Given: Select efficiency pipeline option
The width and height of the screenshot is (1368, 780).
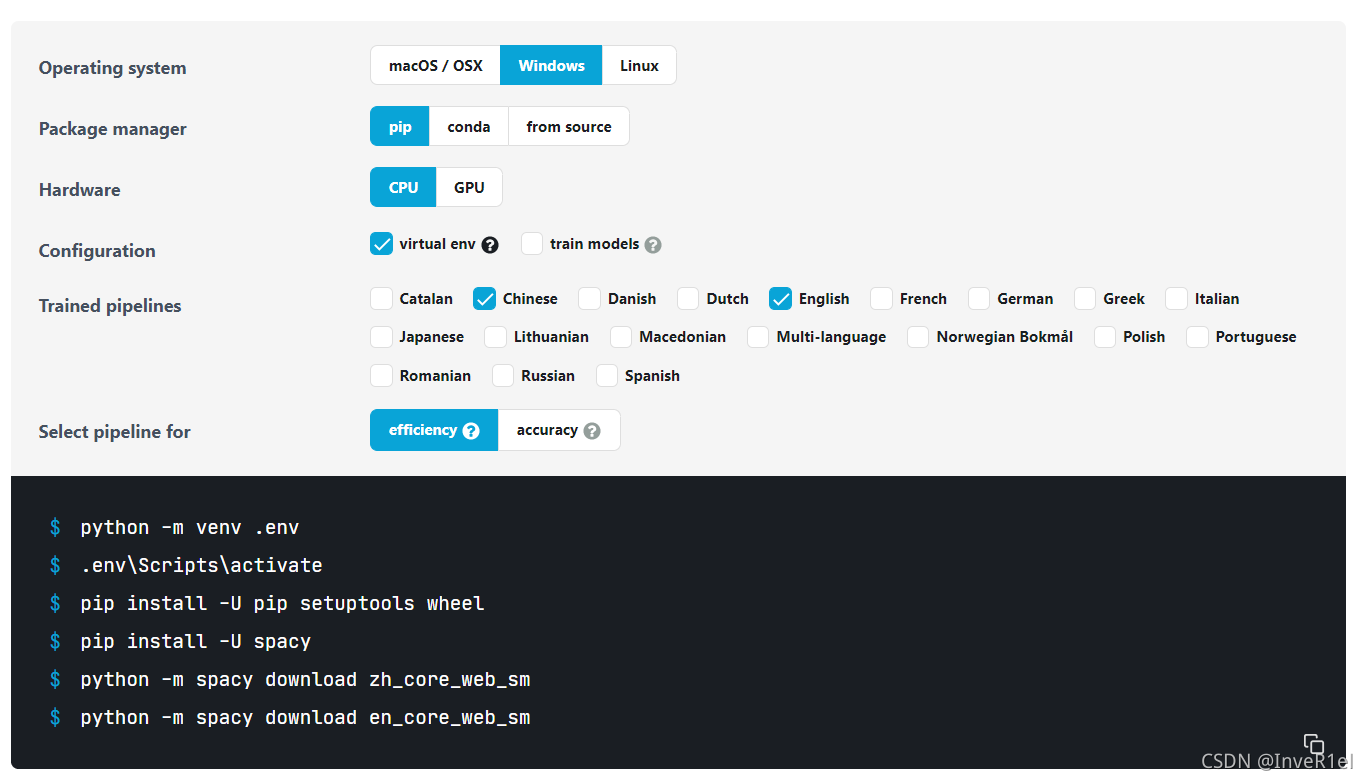Looking at the screenshot, I should pos(434,430).
